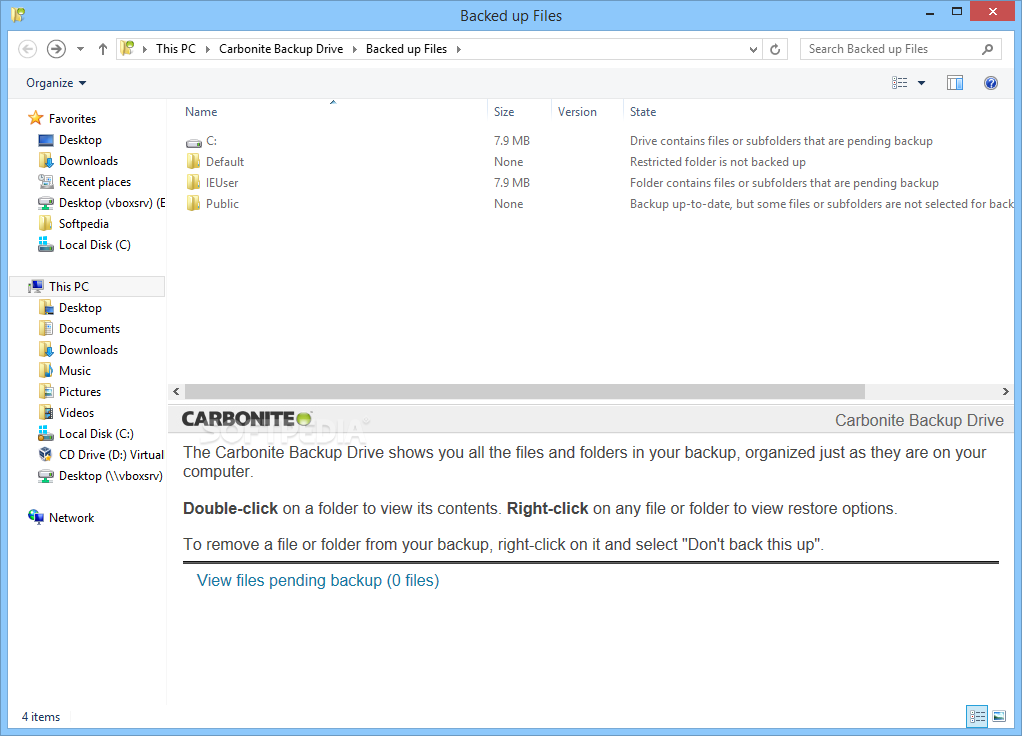Change your view icon in toolbar
This screenshot has height=736, width=1022.
[x=899, y=83]
